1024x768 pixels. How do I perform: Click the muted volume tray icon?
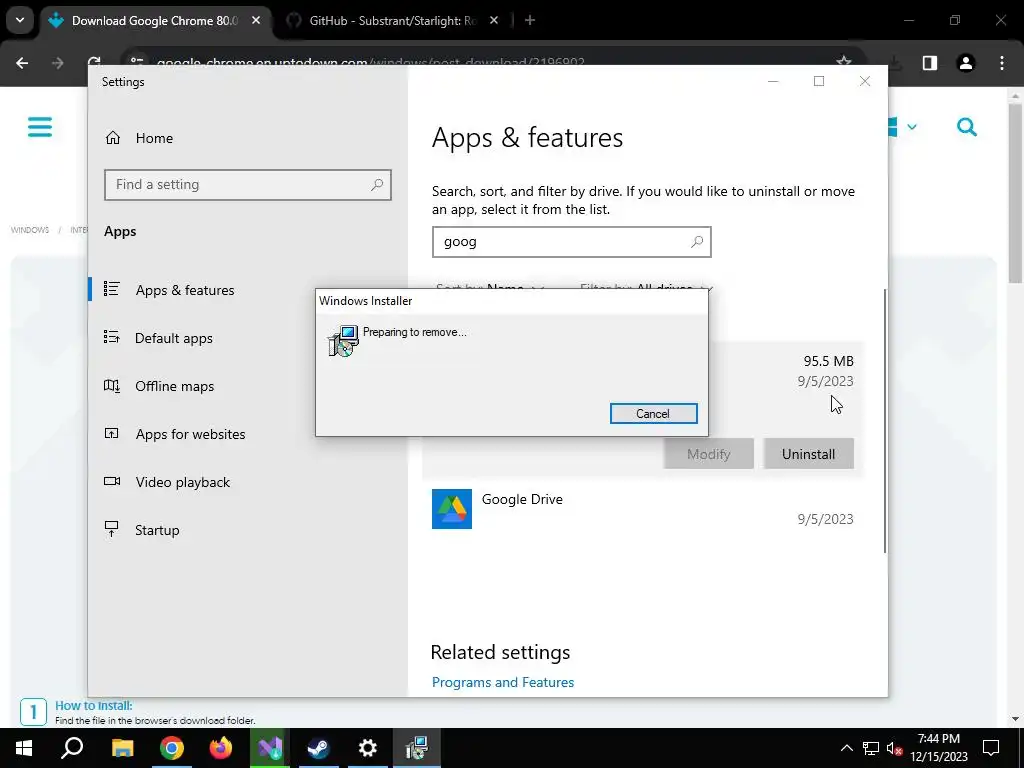click(895, 748)
